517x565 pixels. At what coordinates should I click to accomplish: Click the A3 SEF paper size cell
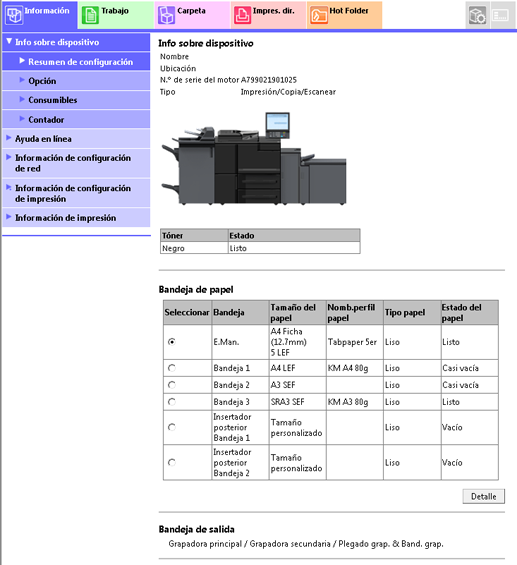[x=298, y=385]
